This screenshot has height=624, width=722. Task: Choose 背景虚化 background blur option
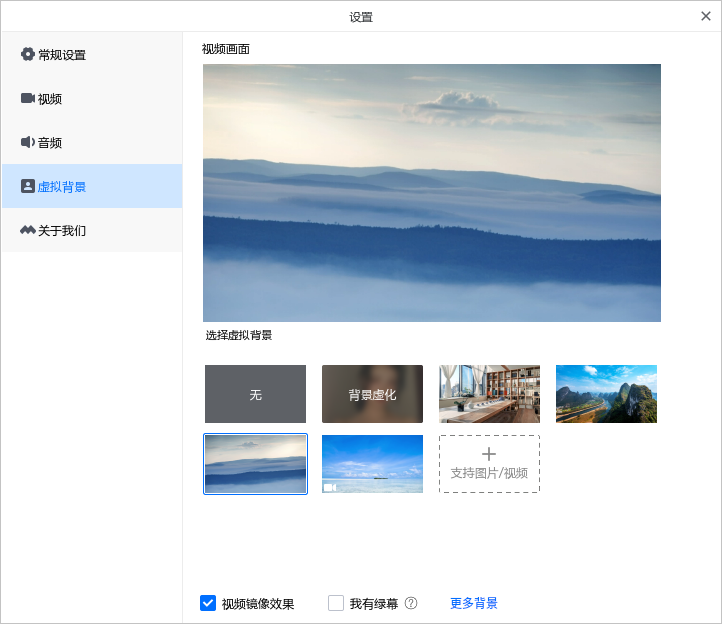coord(372,394)
